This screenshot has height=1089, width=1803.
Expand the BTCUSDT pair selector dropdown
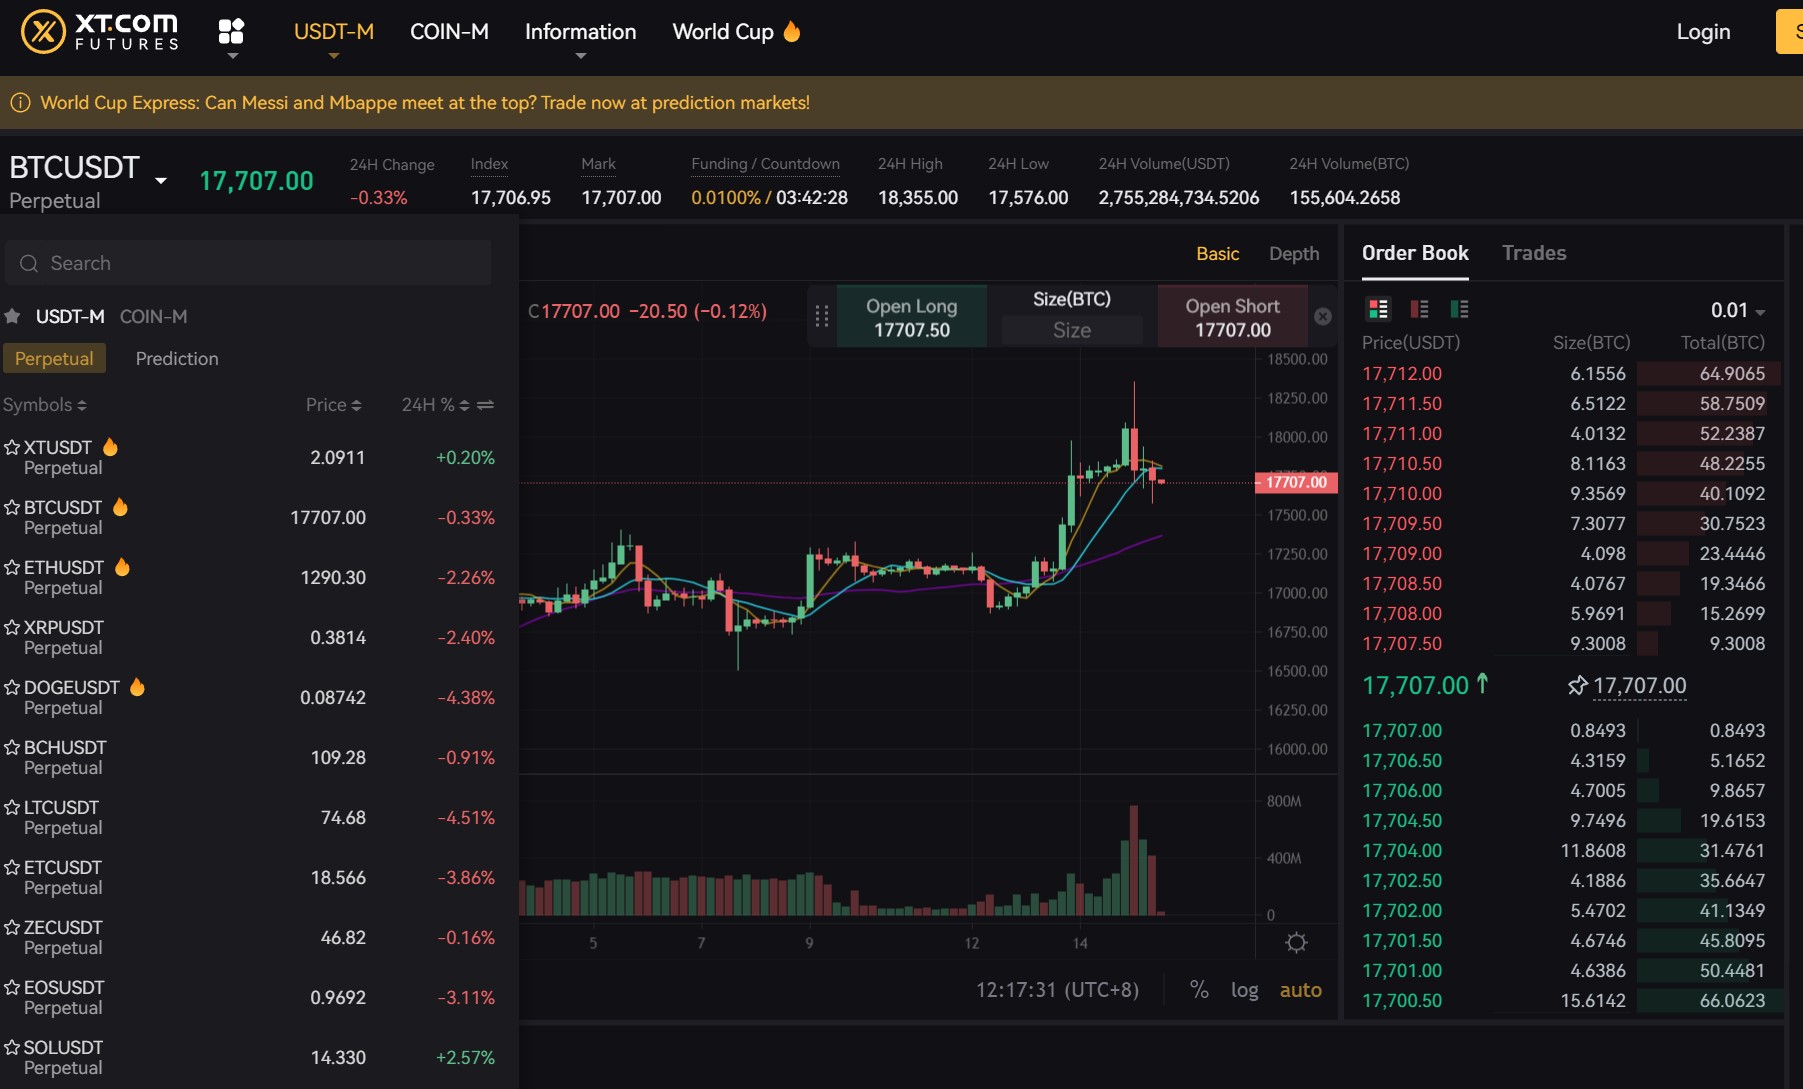pos(160,181)
